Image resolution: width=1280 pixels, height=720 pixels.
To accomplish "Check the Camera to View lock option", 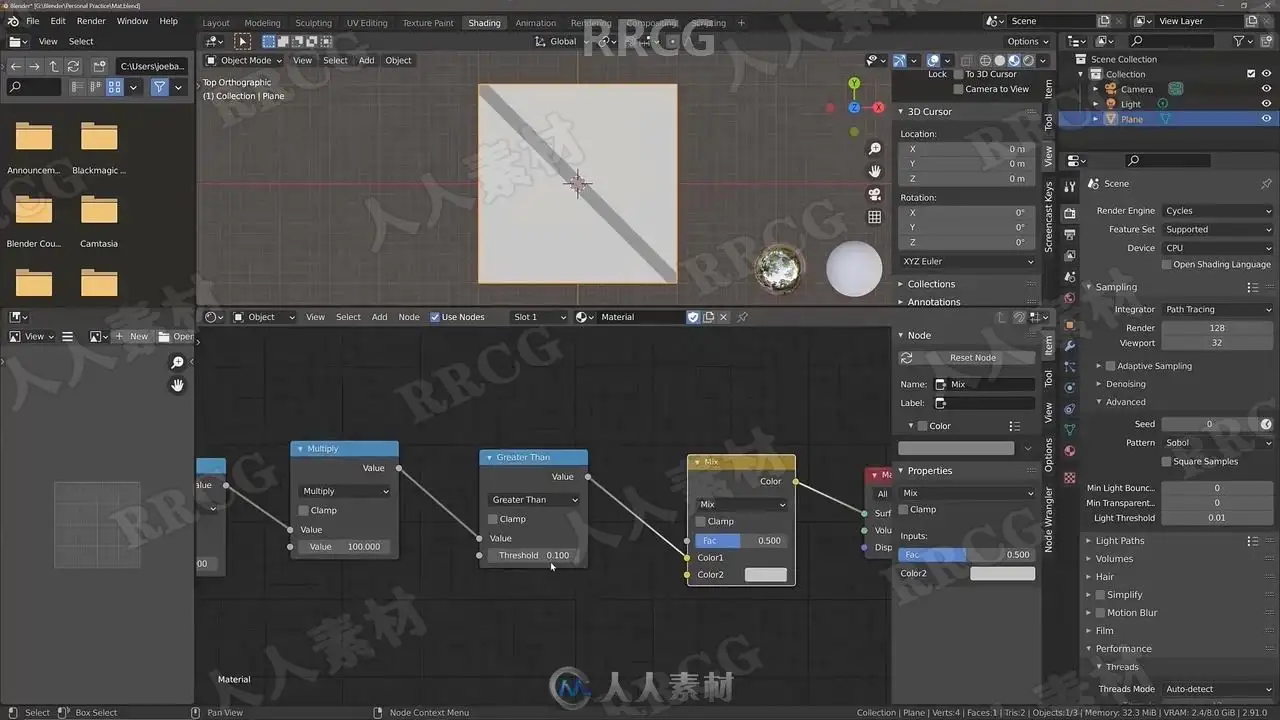I will pos(958,89).
